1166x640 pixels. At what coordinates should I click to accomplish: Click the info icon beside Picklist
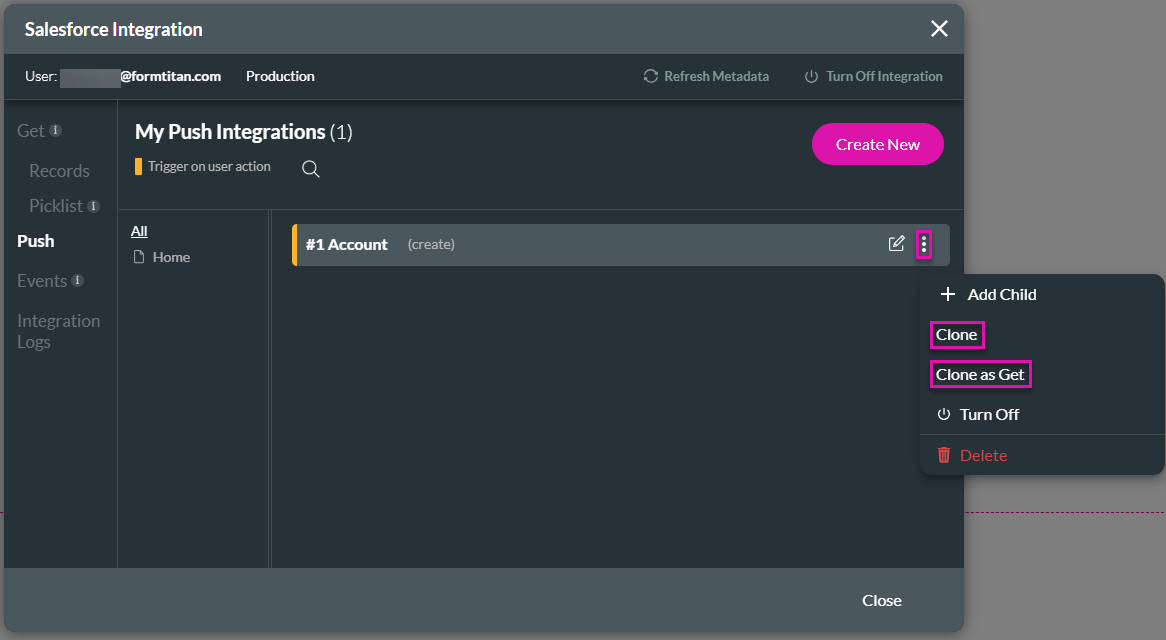[x=93, y=206]
